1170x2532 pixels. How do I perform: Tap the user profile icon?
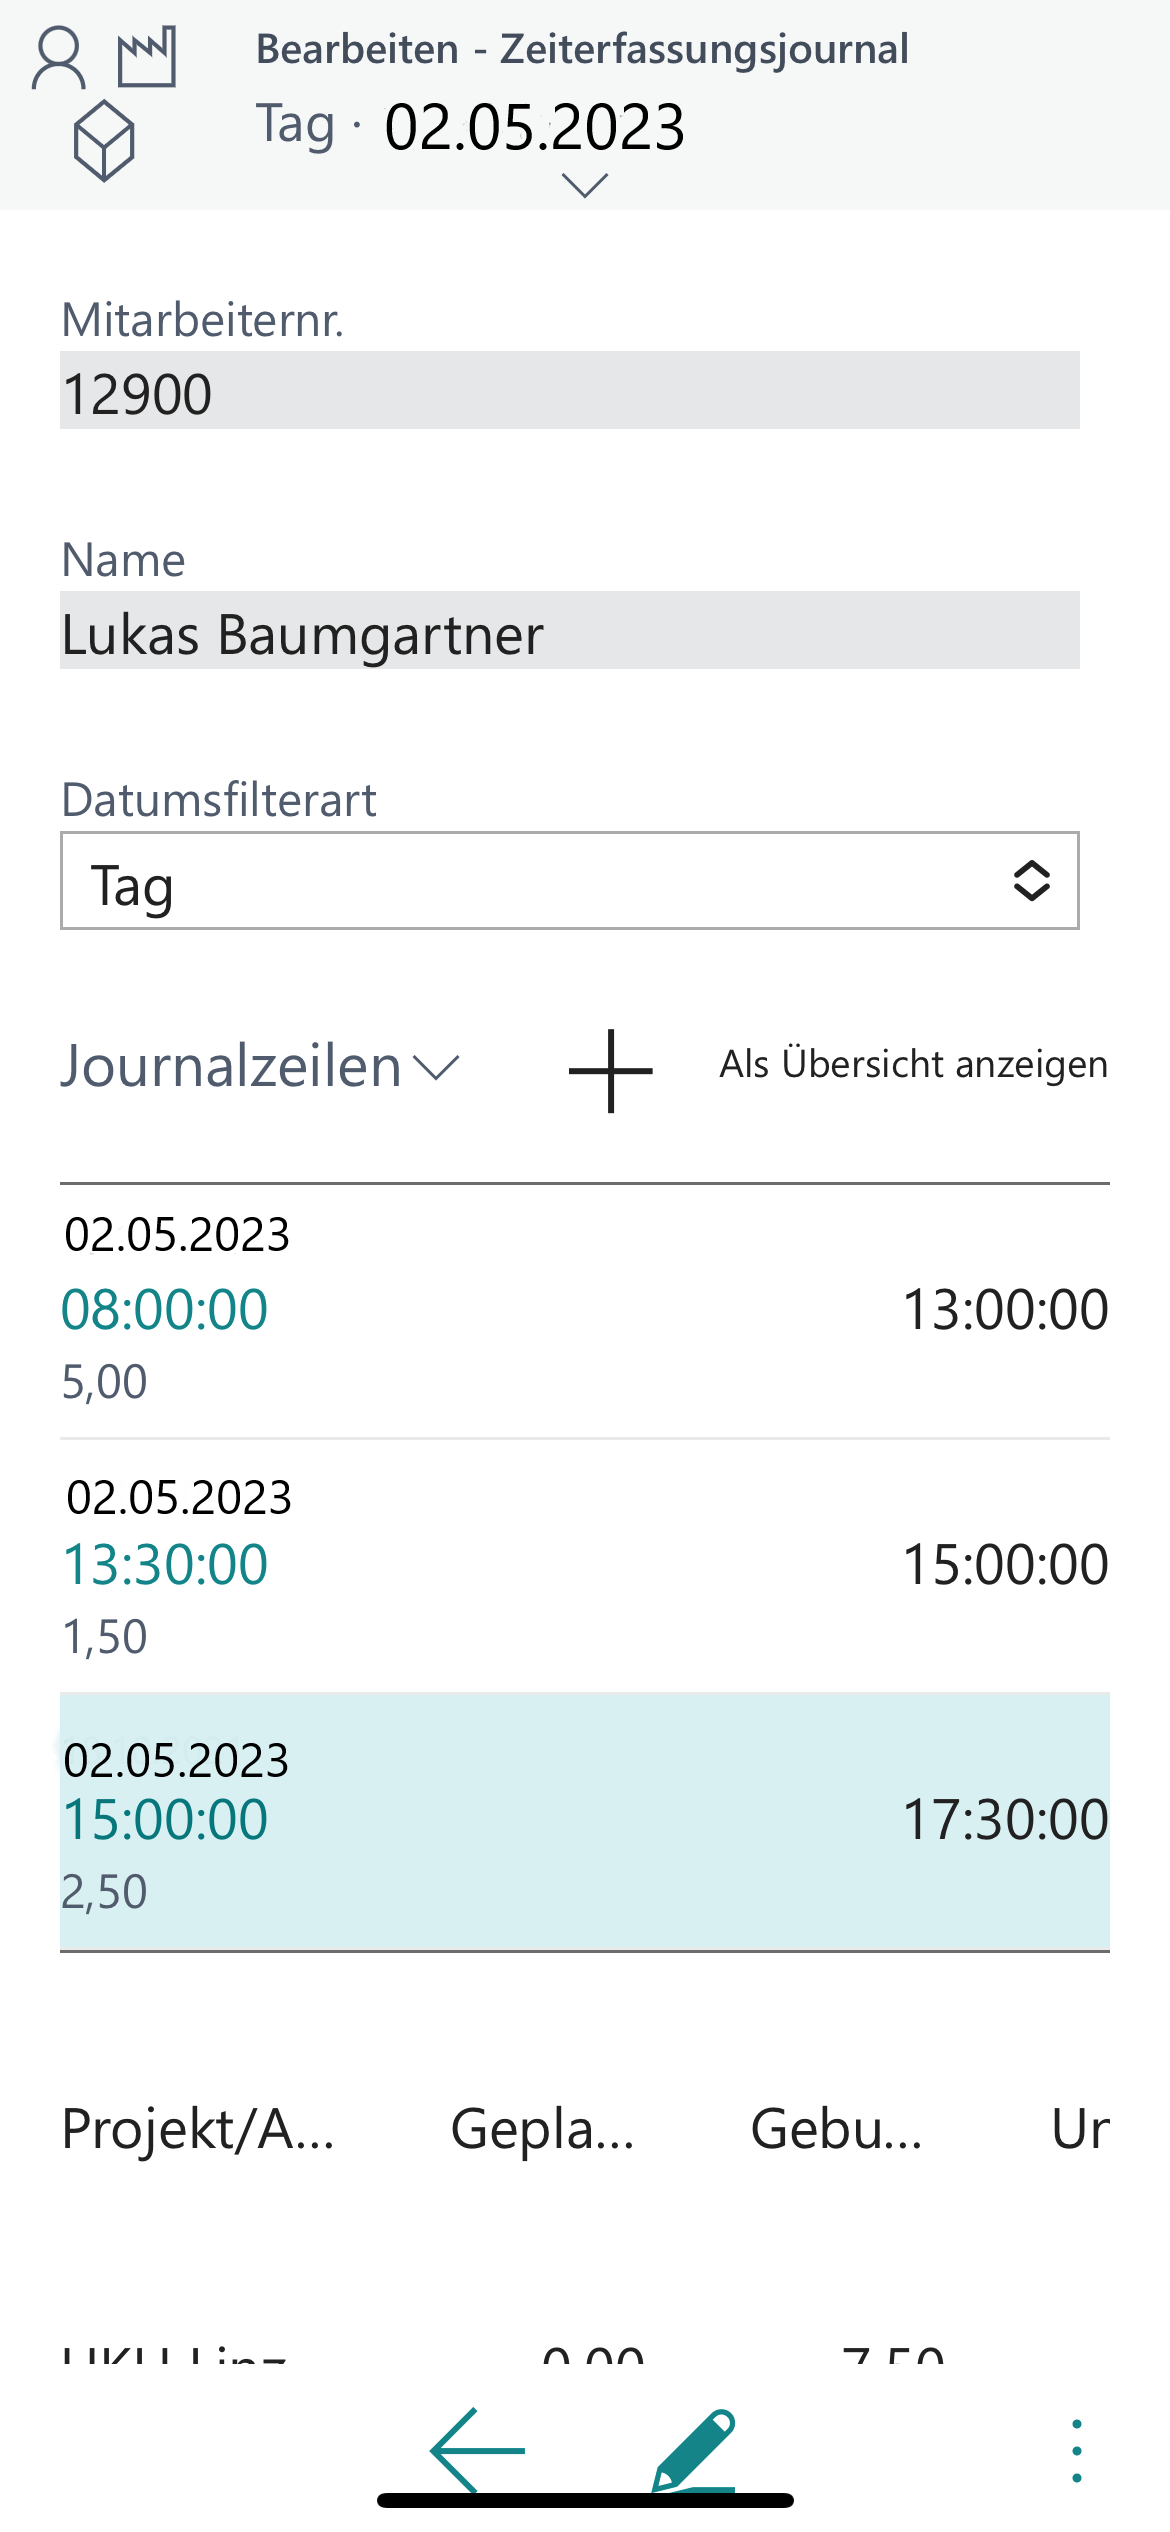click(59, 58)
